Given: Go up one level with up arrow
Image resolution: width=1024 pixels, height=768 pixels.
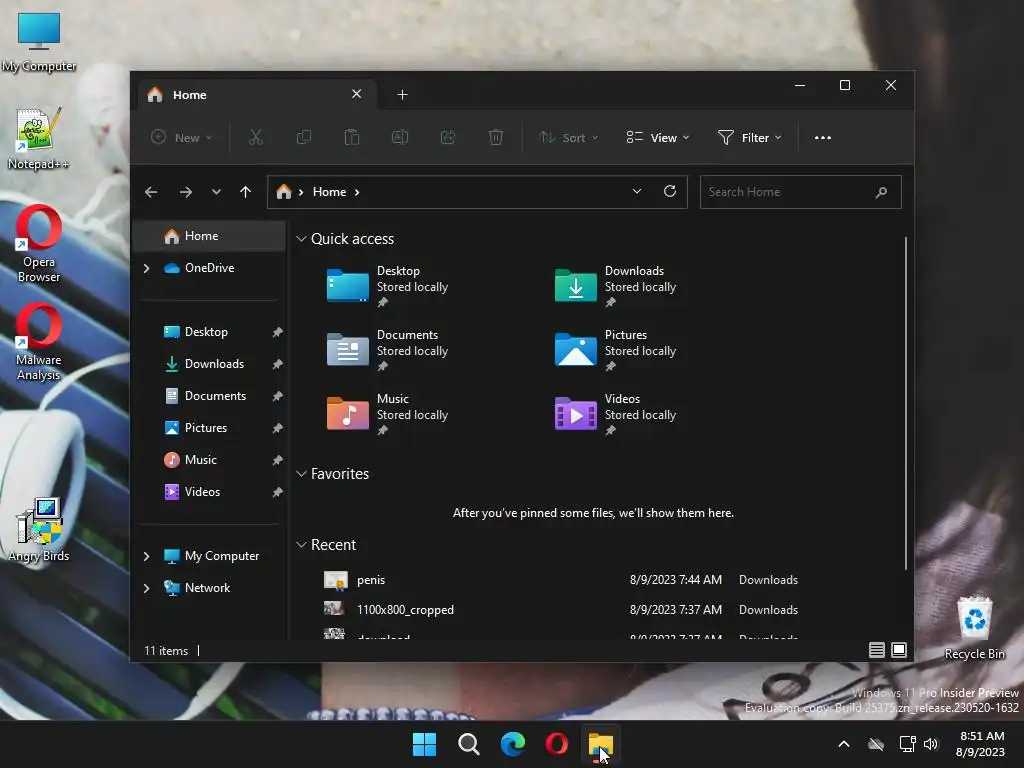Looking at the screenshot, I should click(246, 192).
